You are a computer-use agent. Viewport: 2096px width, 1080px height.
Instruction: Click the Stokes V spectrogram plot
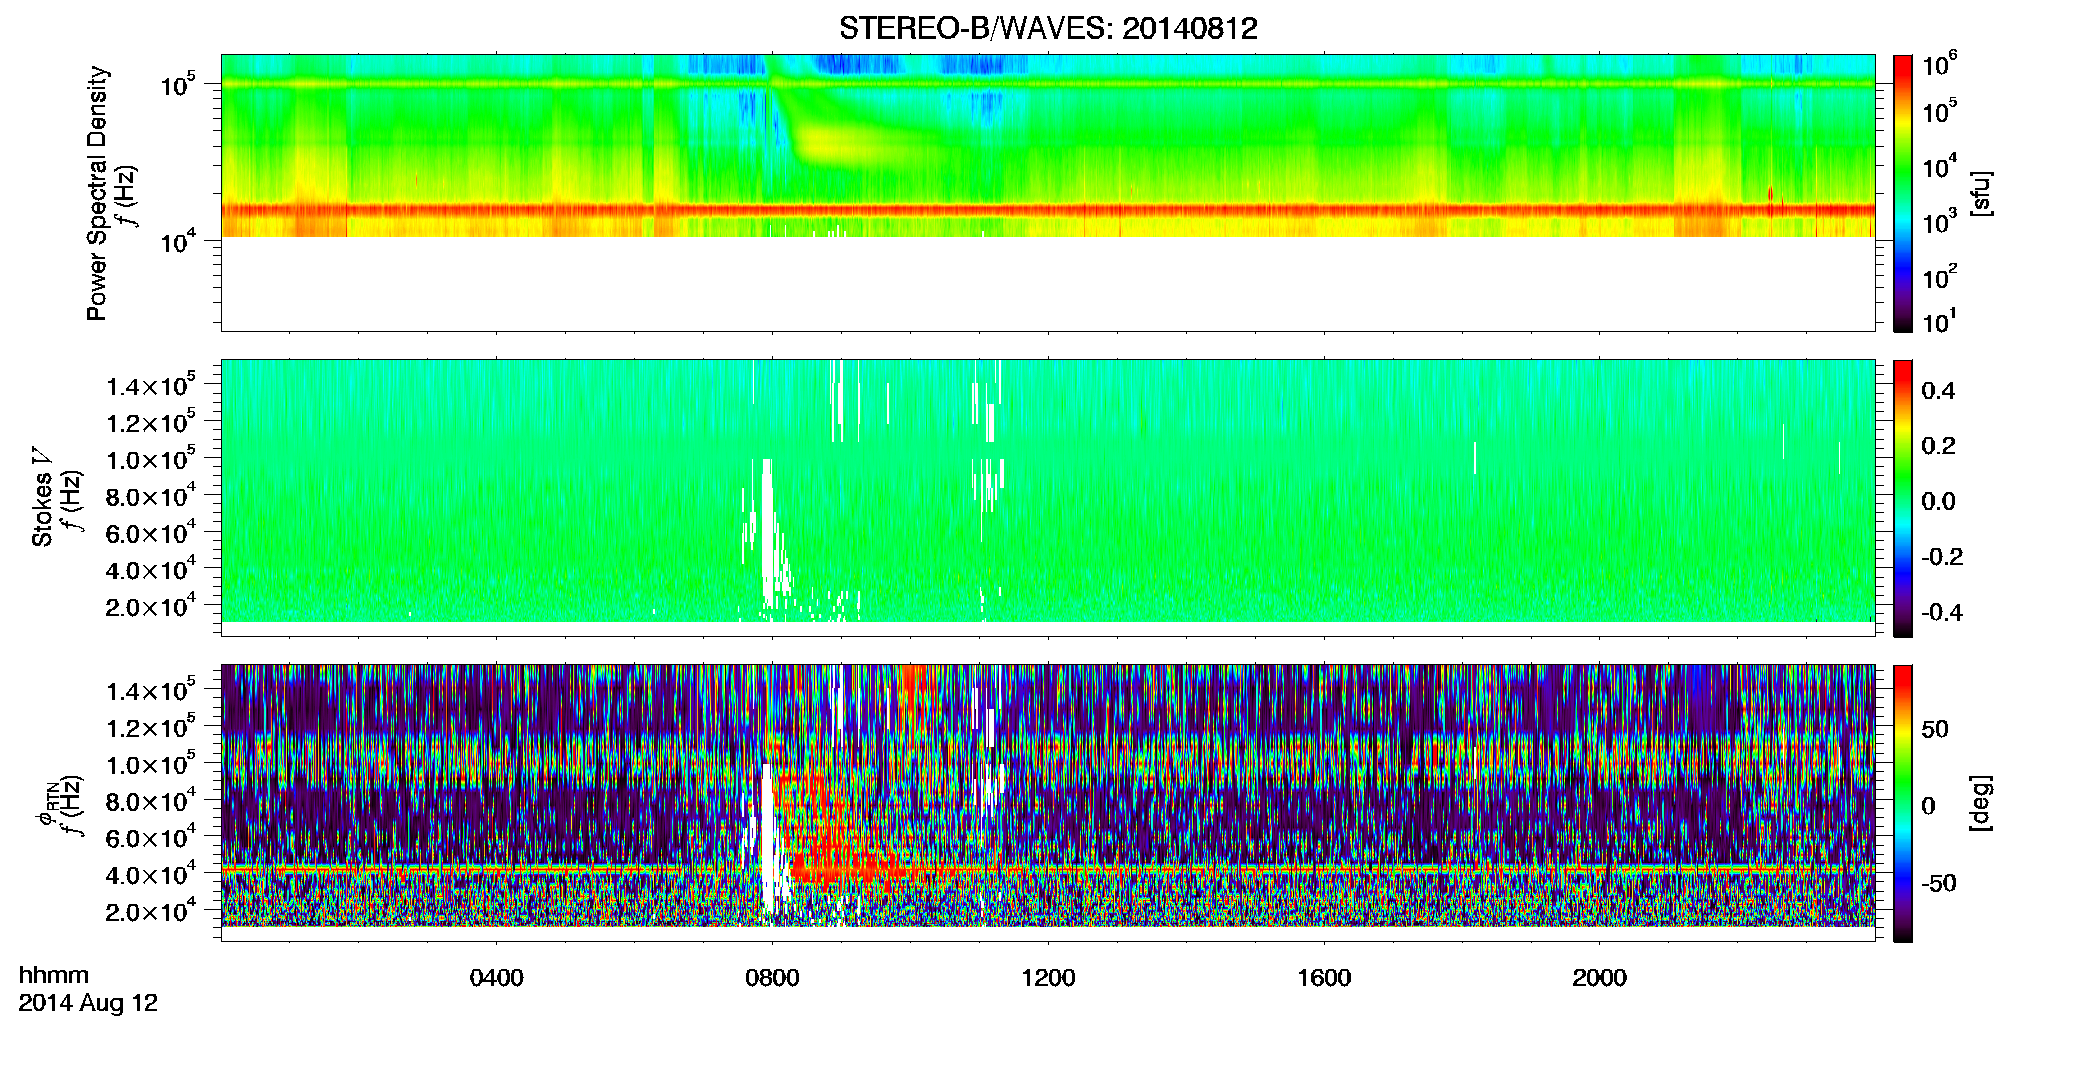coord(1048,498)
